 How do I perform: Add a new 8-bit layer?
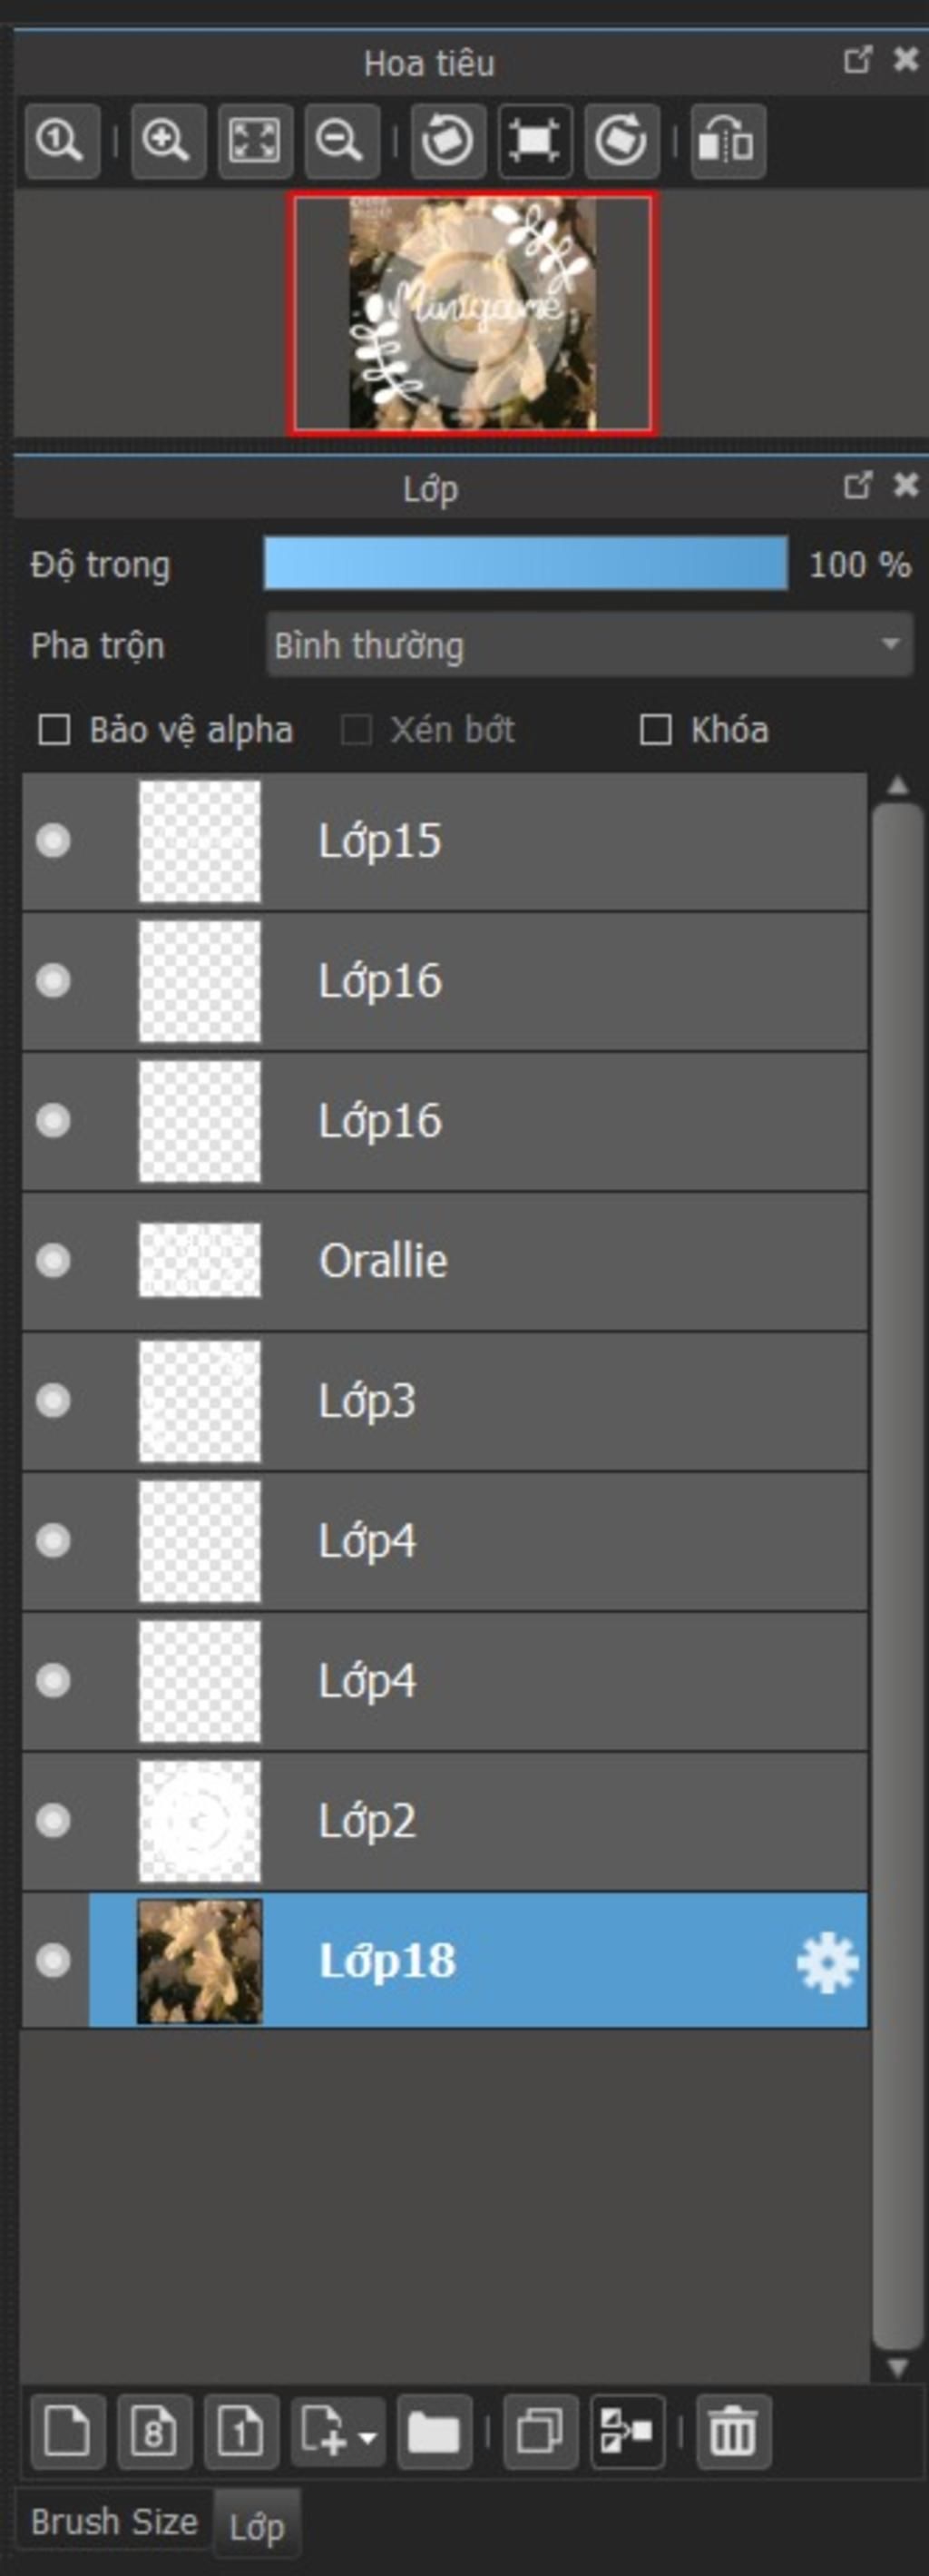154,2430
